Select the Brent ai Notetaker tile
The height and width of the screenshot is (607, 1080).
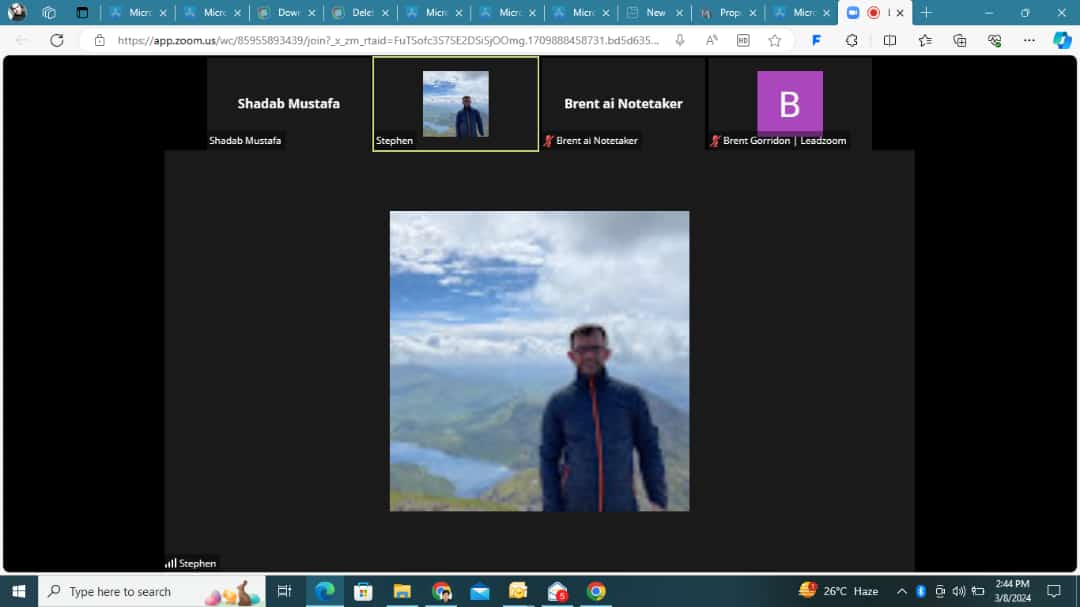click(x=623, y=103)
